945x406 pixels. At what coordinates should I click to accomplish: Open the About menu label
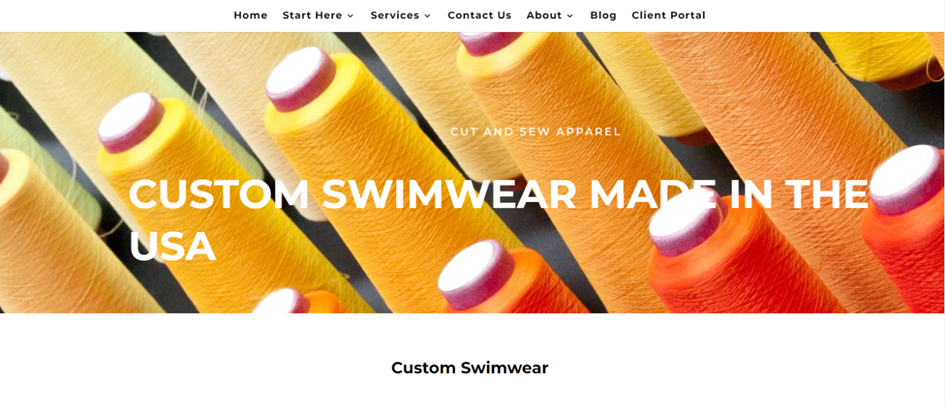click(544, 16)
